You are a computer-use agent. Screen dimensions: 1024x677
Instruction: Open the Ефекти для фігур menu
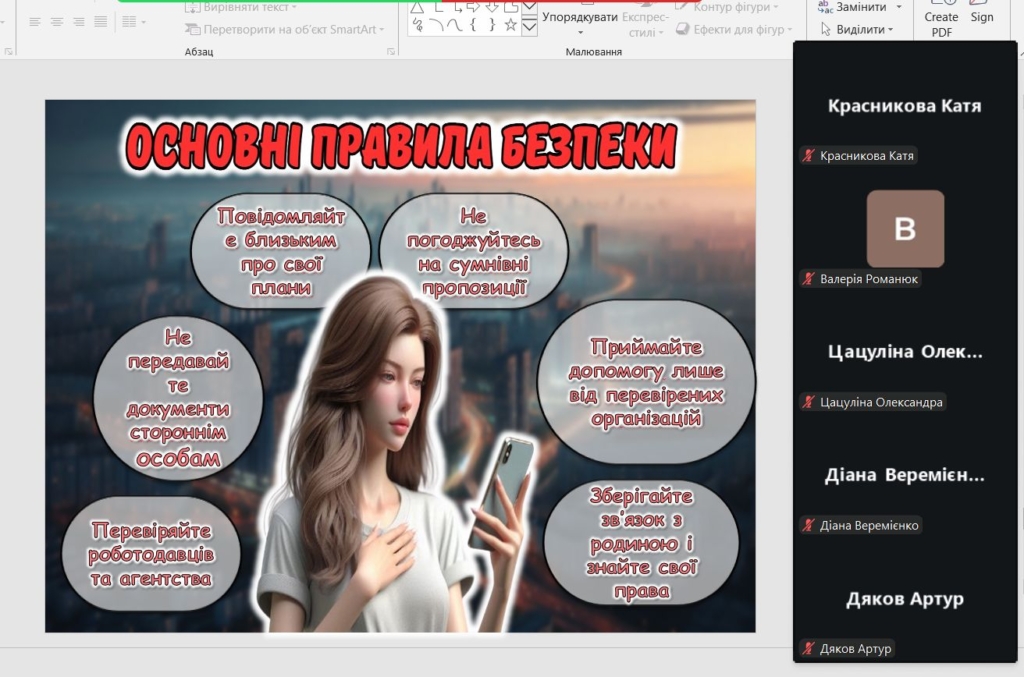pos(738,29)
